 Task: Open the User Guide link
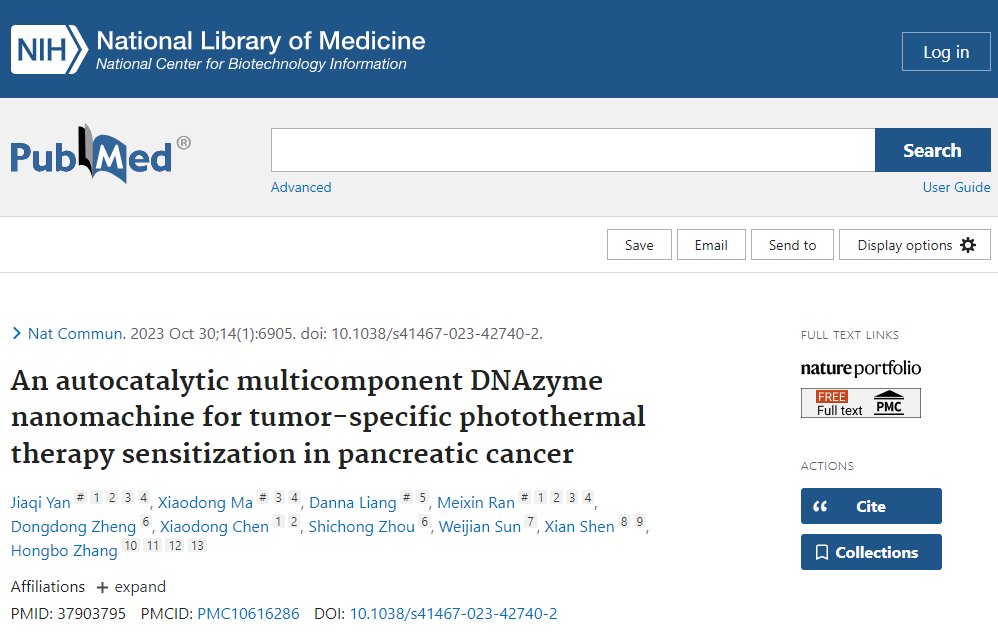[956, 187]
